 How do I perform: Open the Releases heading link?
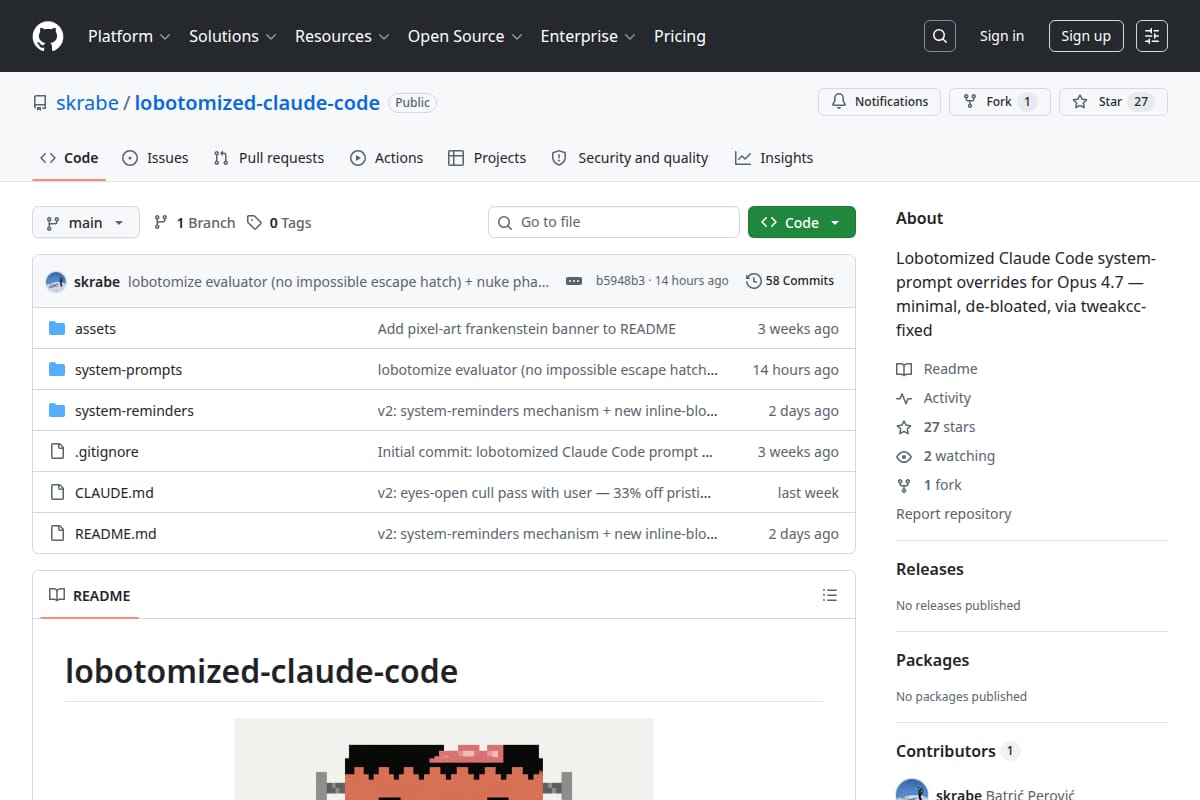[x=930, y=569]
